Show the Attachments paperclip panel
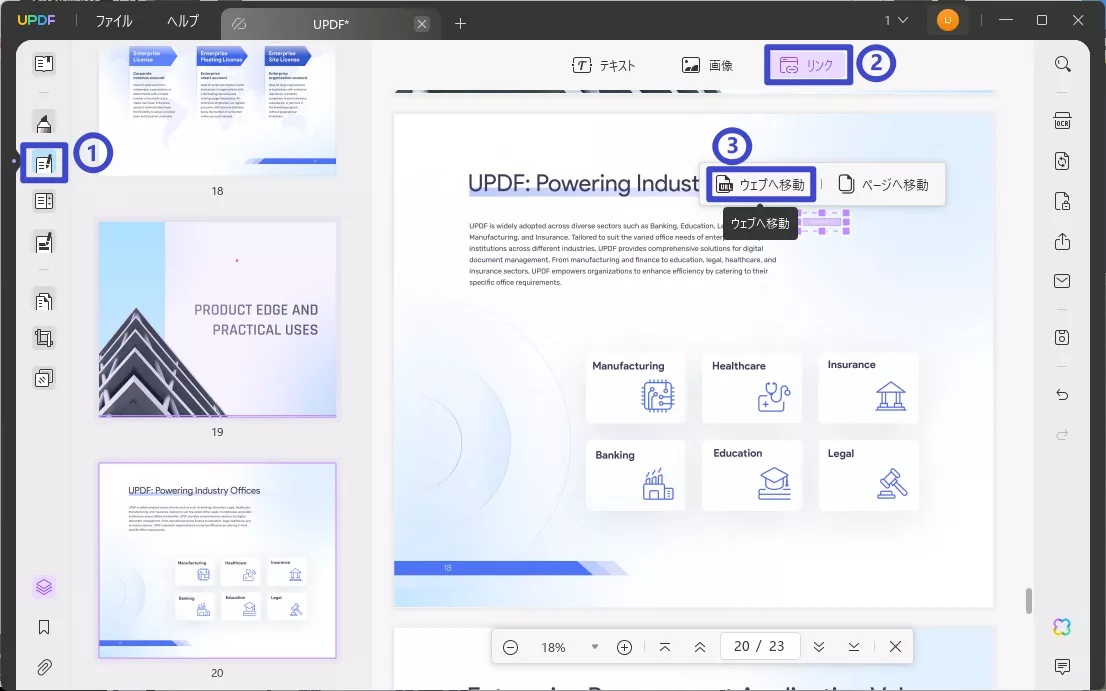Image resolution: width=1106 pixels, height=691 pixels. 44,666
